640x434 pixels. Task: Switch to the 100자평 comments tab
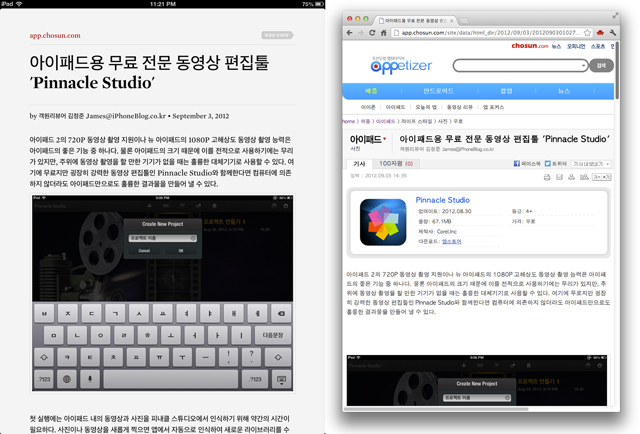(396, 164)
